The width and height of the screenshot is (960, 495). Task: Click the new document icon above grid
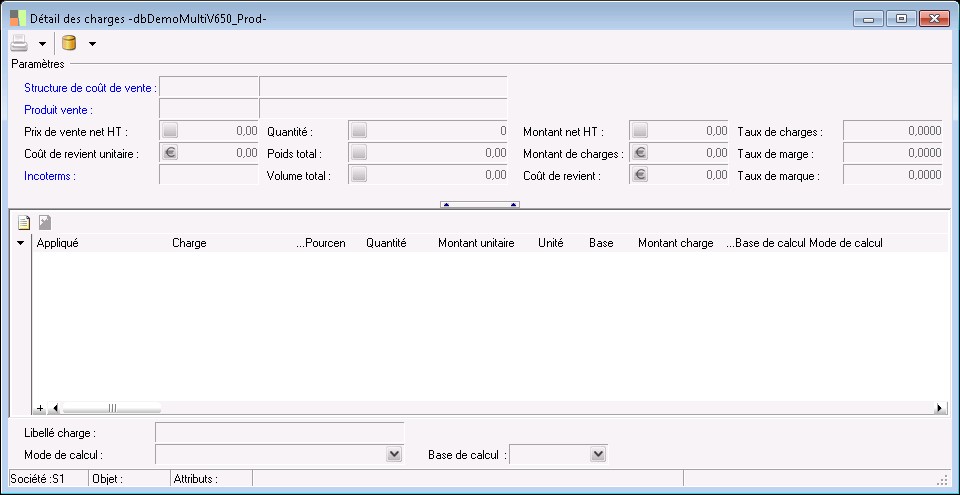pos(24,223)
